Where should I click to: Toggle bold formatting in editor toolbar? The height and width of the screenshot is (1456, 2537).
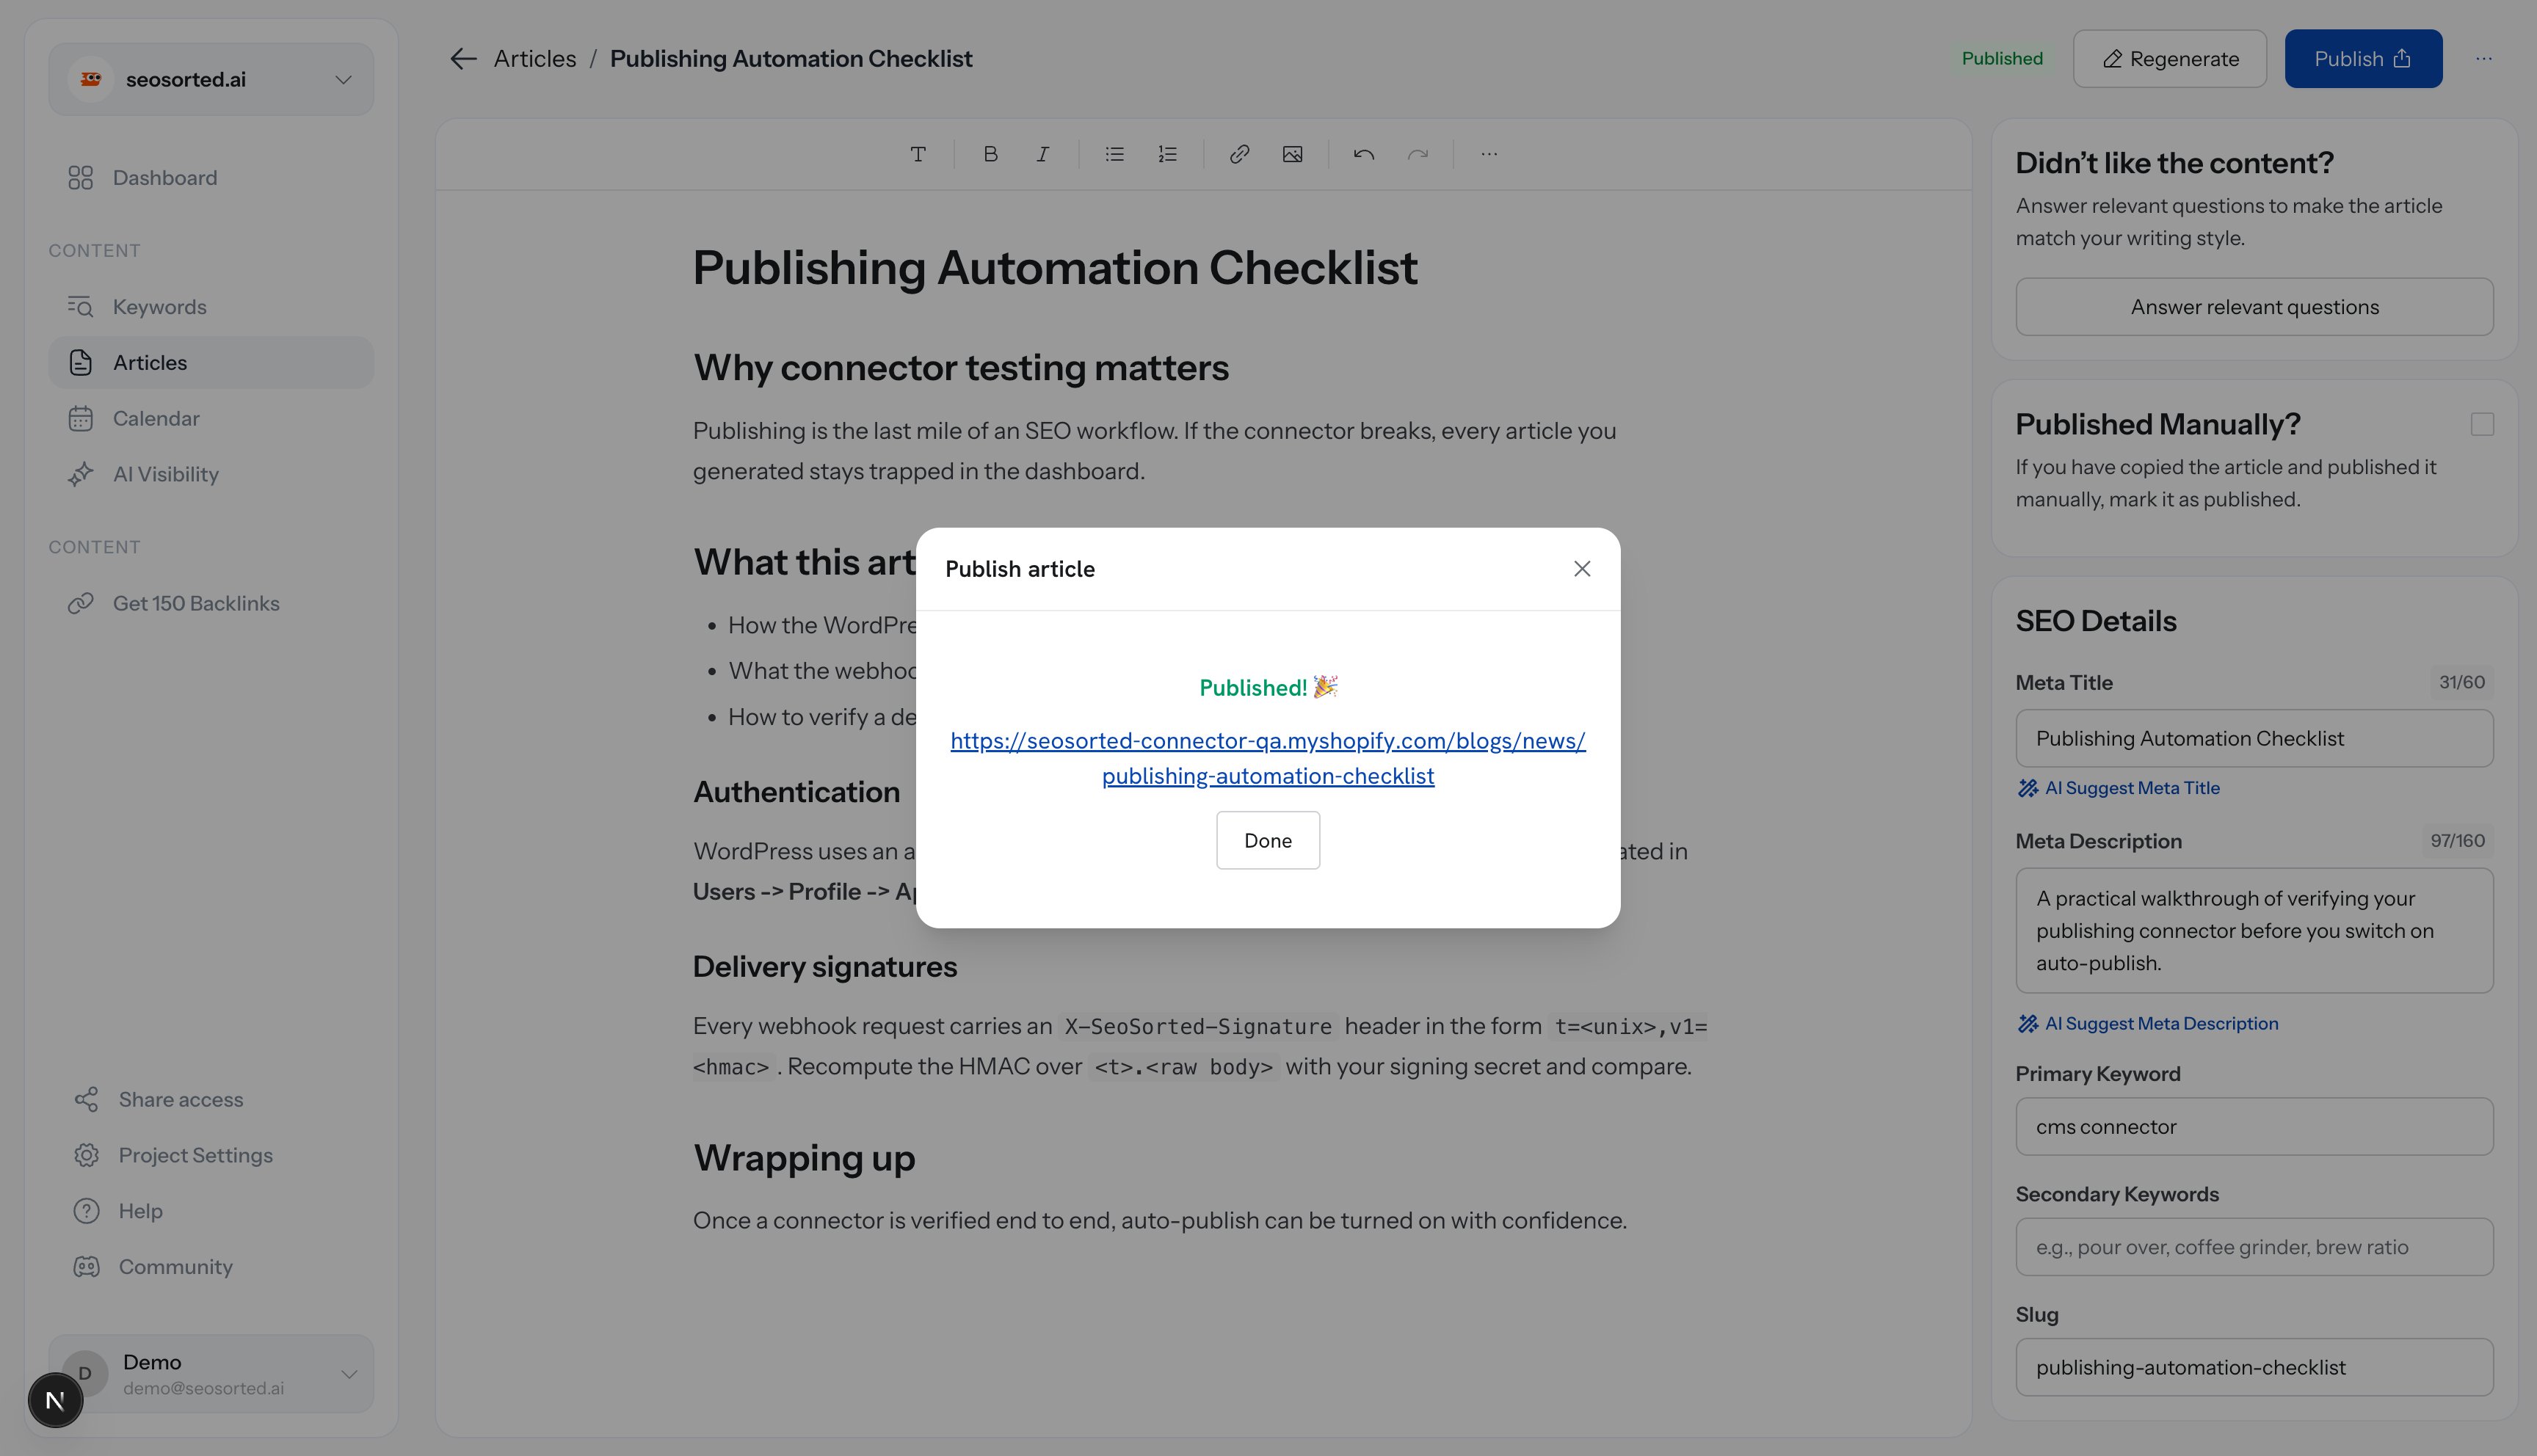pos(990,154)
